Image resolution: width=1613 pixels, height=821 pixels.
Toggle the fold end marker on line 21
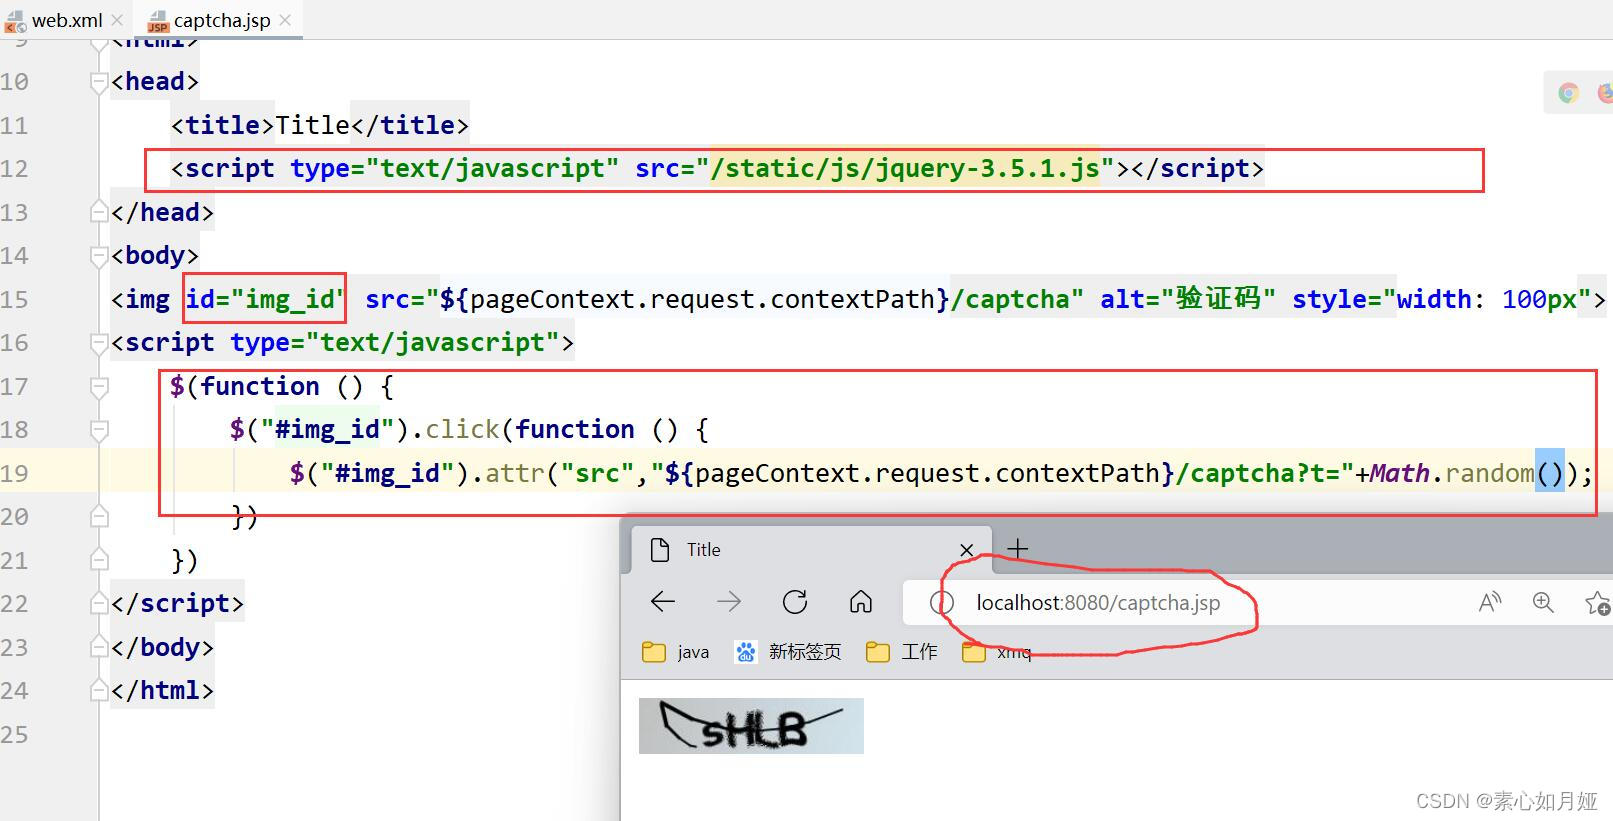tap(99, 560)
